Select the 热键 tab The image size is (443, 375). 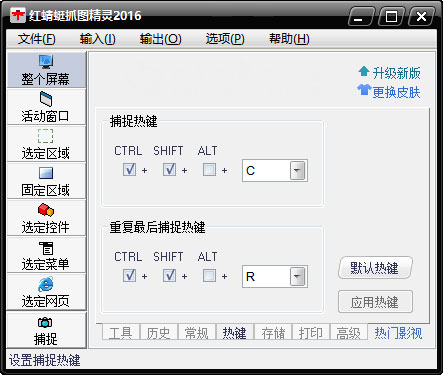pyautogui.click(x=235, y=332)
